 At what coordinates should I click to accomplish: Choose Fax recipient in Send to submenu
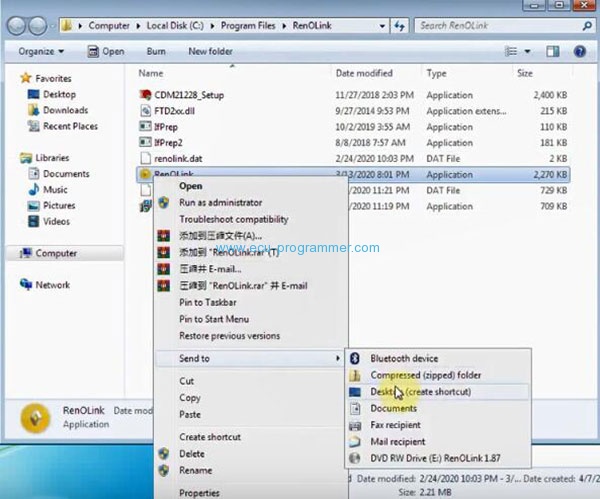(398, 425)
